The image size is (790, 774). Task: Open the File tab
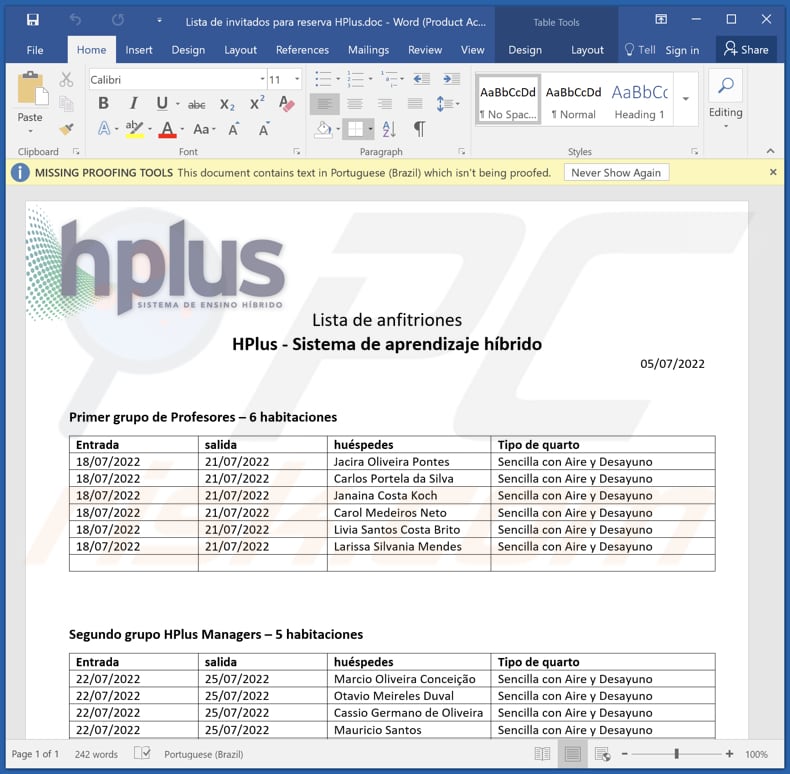click(x=35, y=50)
